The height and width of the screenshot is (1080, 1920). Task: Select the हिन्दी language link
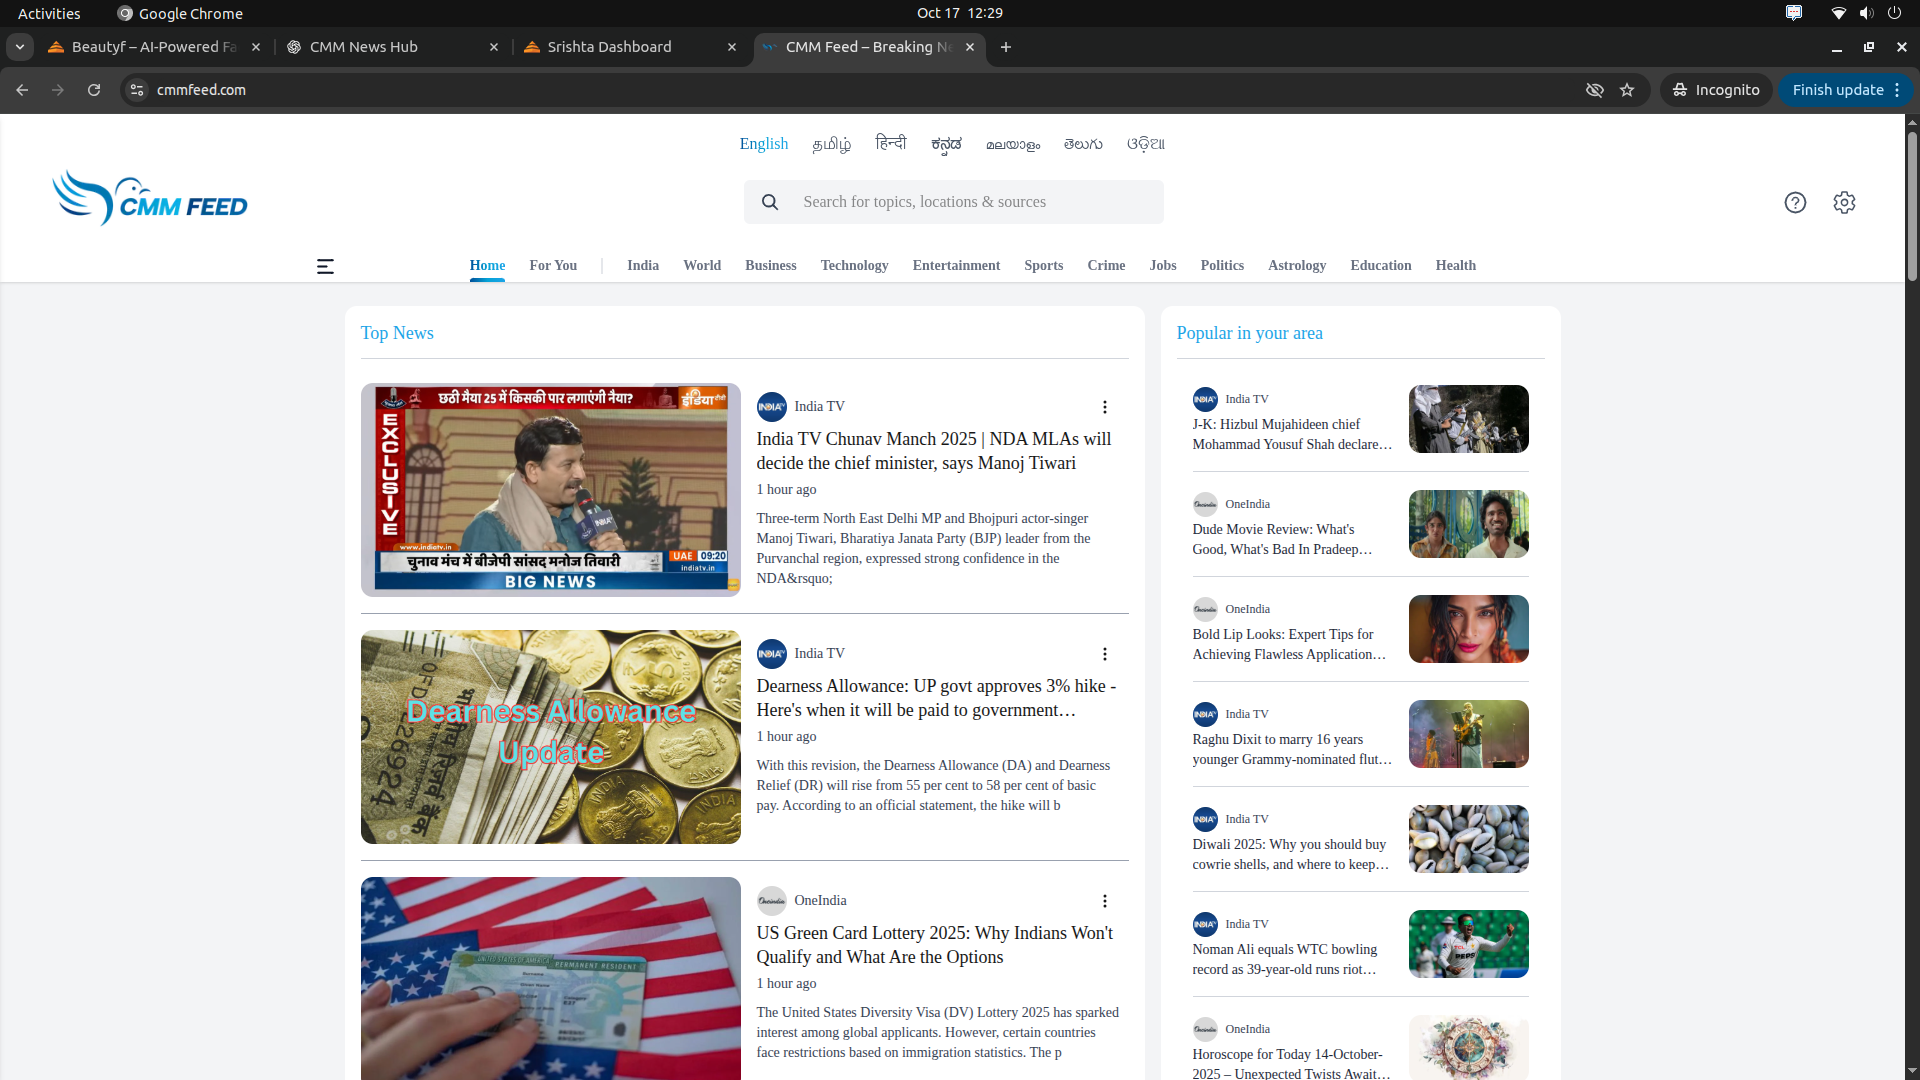890,143
